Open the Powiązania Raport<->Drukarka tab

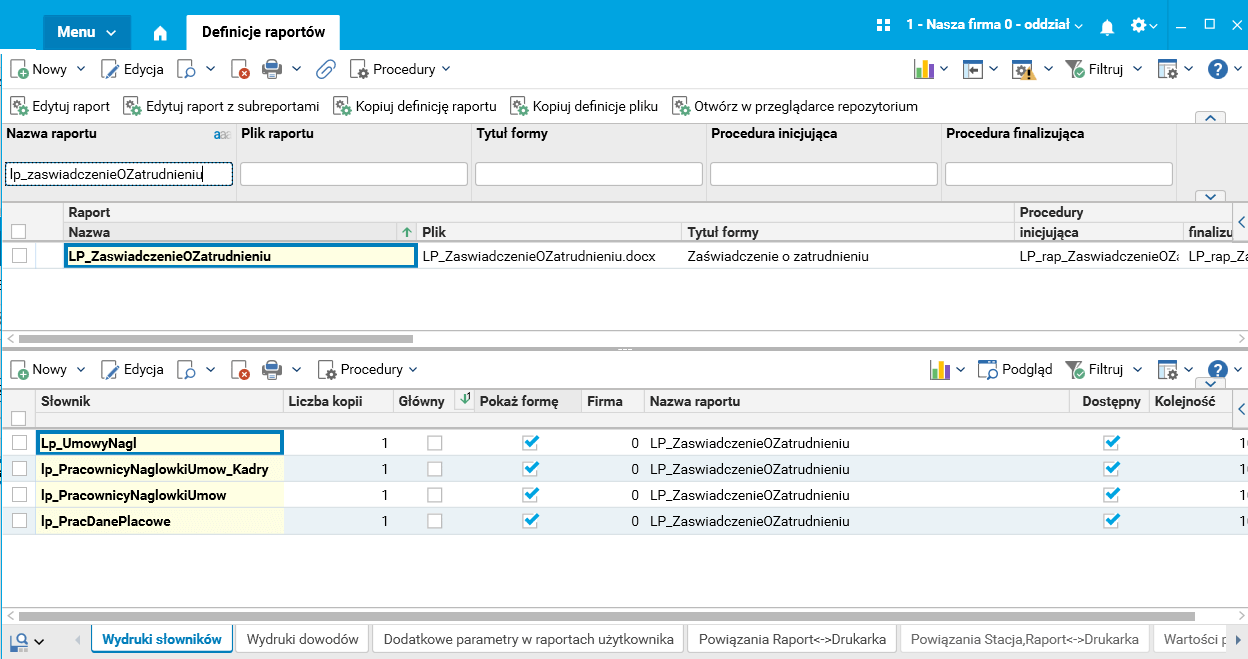click(789, 639)
